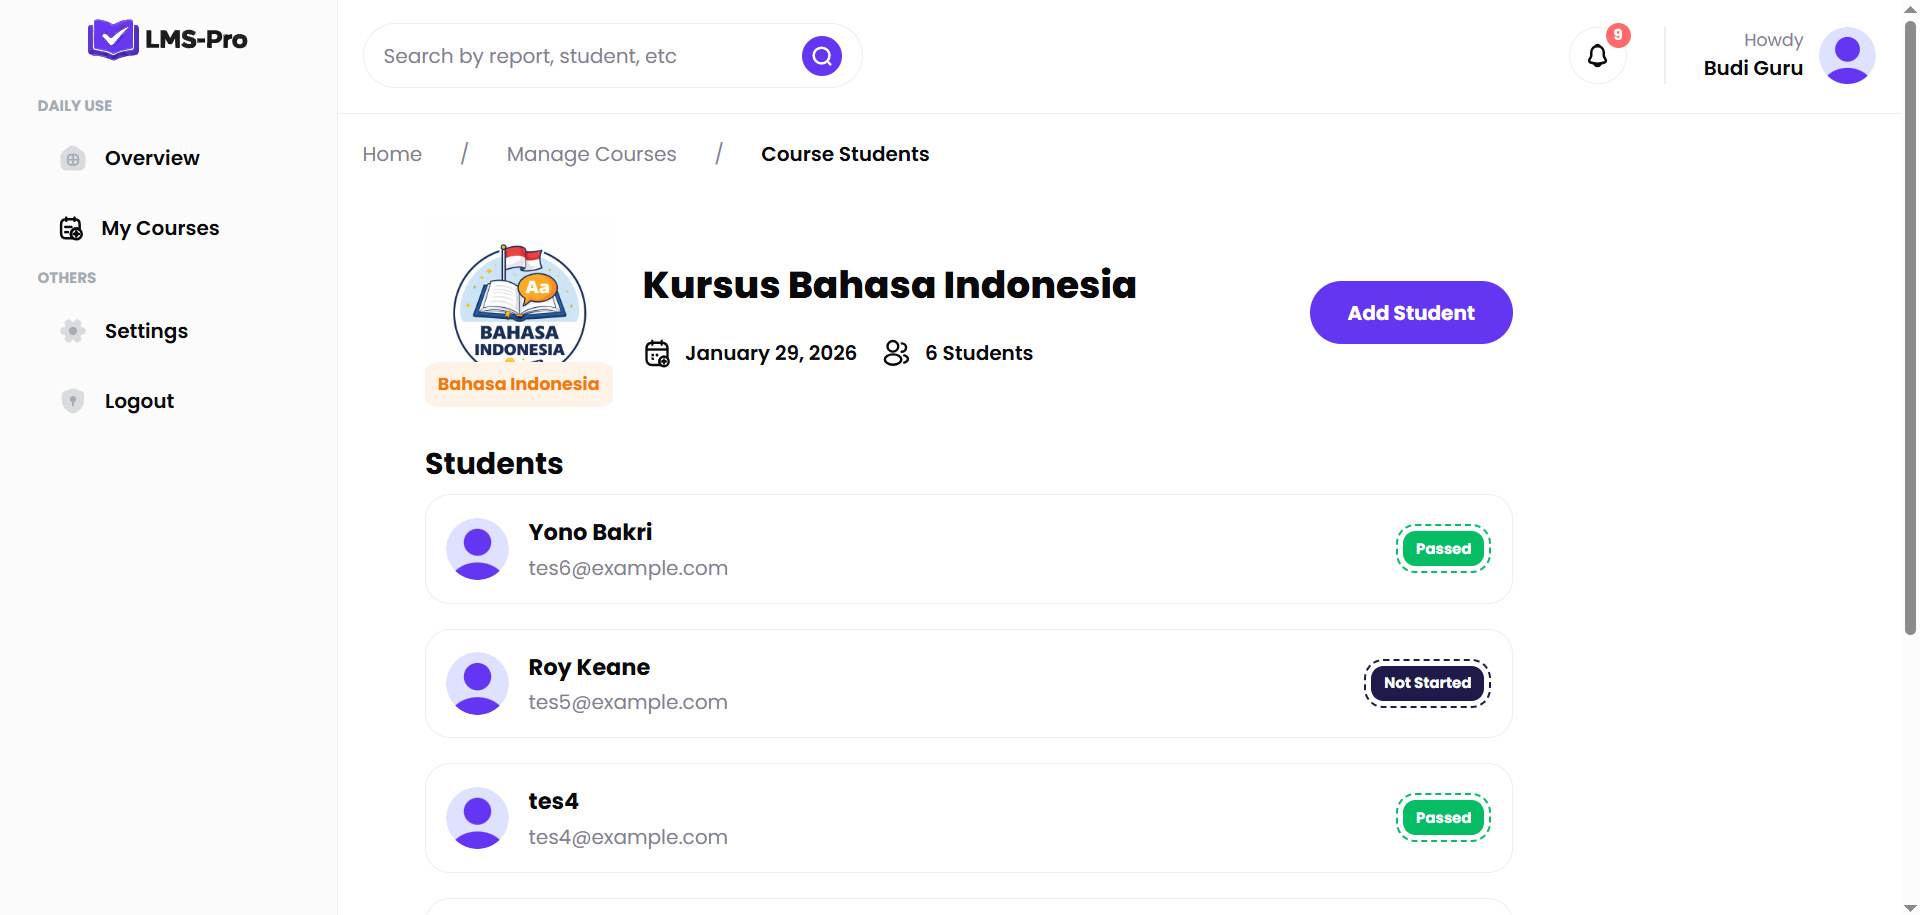Open Budi Guru profile avatar

point(1847,56)
